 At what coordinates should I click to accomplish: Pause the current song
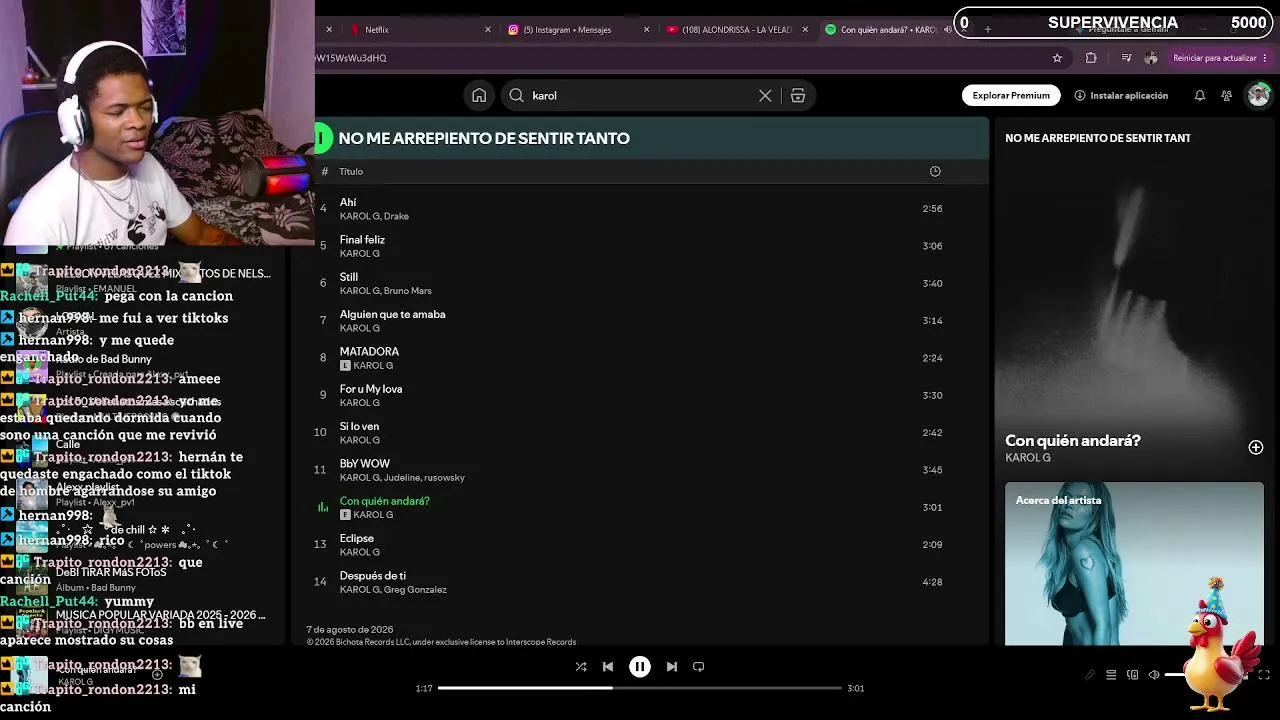tap(640, 666)
